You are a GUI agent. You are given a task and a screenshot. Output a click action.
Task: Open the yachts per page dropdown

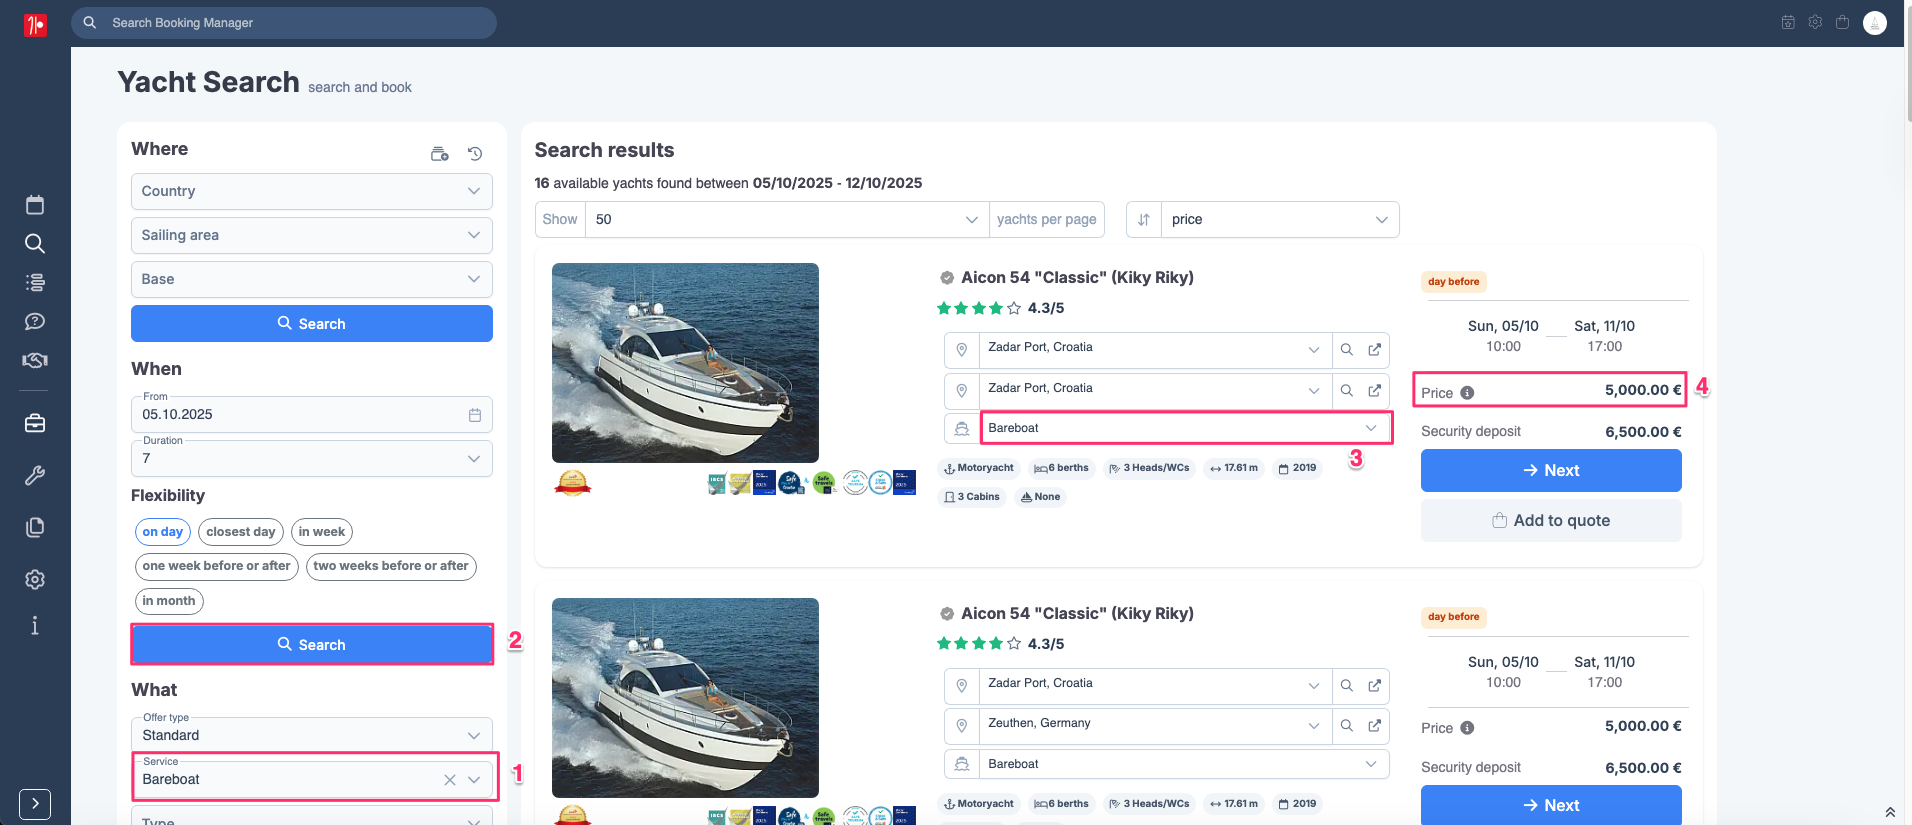coord(787,220)
